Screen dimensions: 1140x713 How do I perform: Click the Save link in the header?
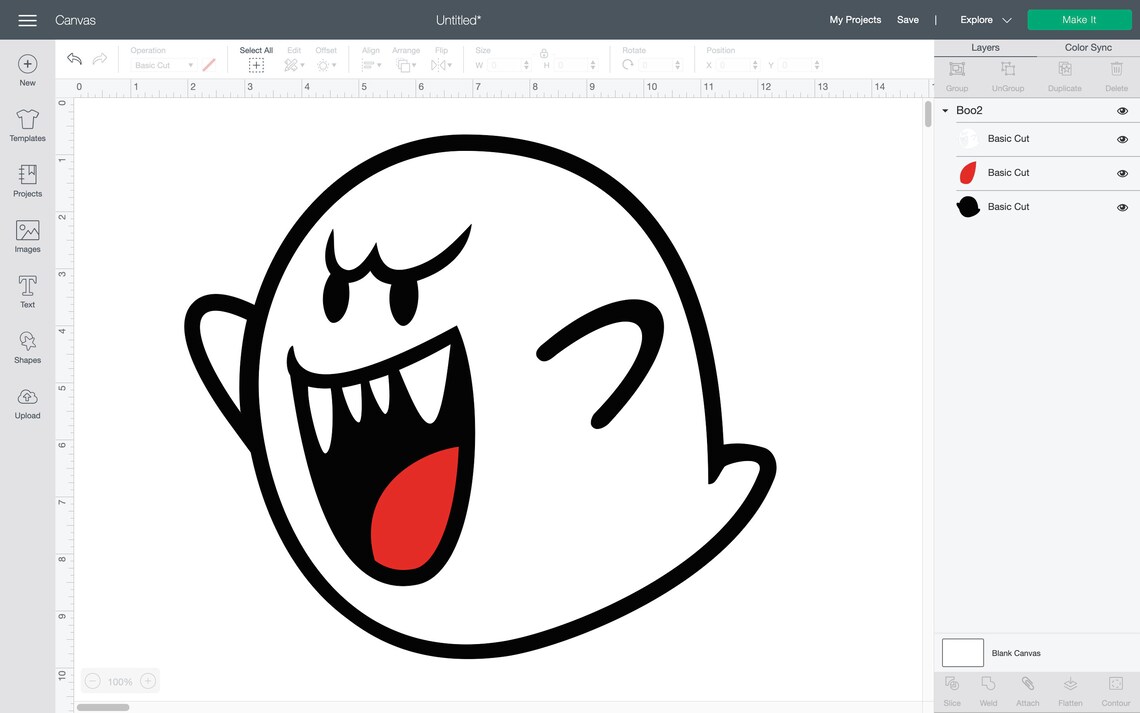pos(908,19)
